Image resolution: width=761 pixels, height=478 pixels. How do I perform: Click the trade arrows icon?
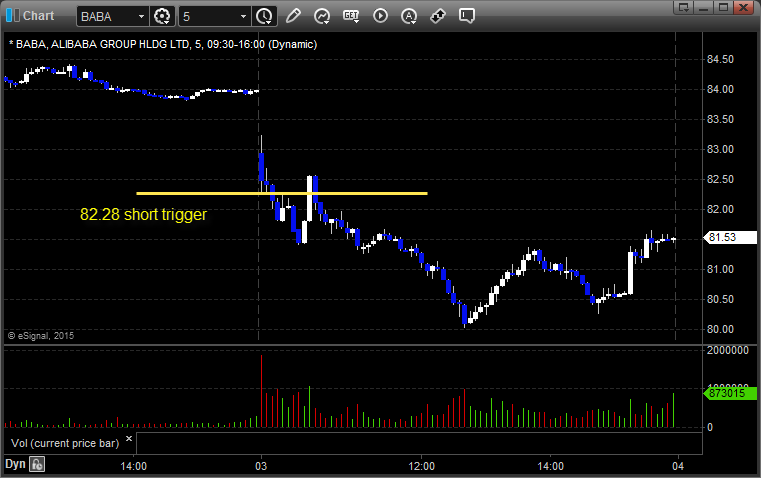point(438,16)
